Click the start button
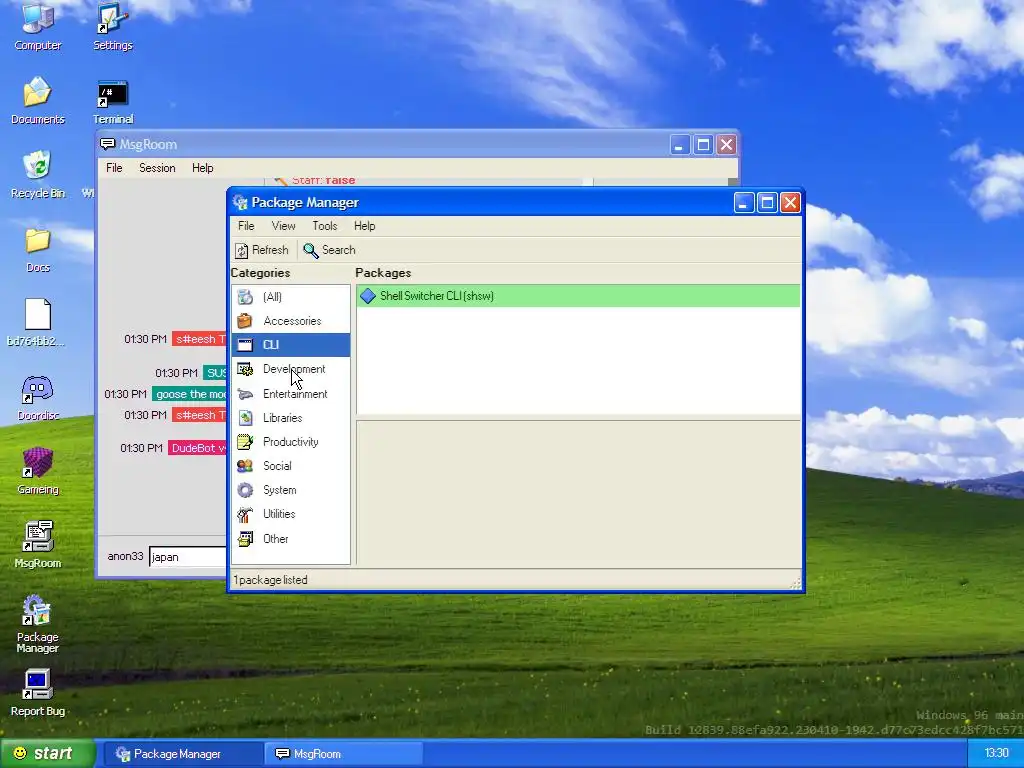Image resolution: width=1024 pixels, height=768 pixels. click(46, 754)
